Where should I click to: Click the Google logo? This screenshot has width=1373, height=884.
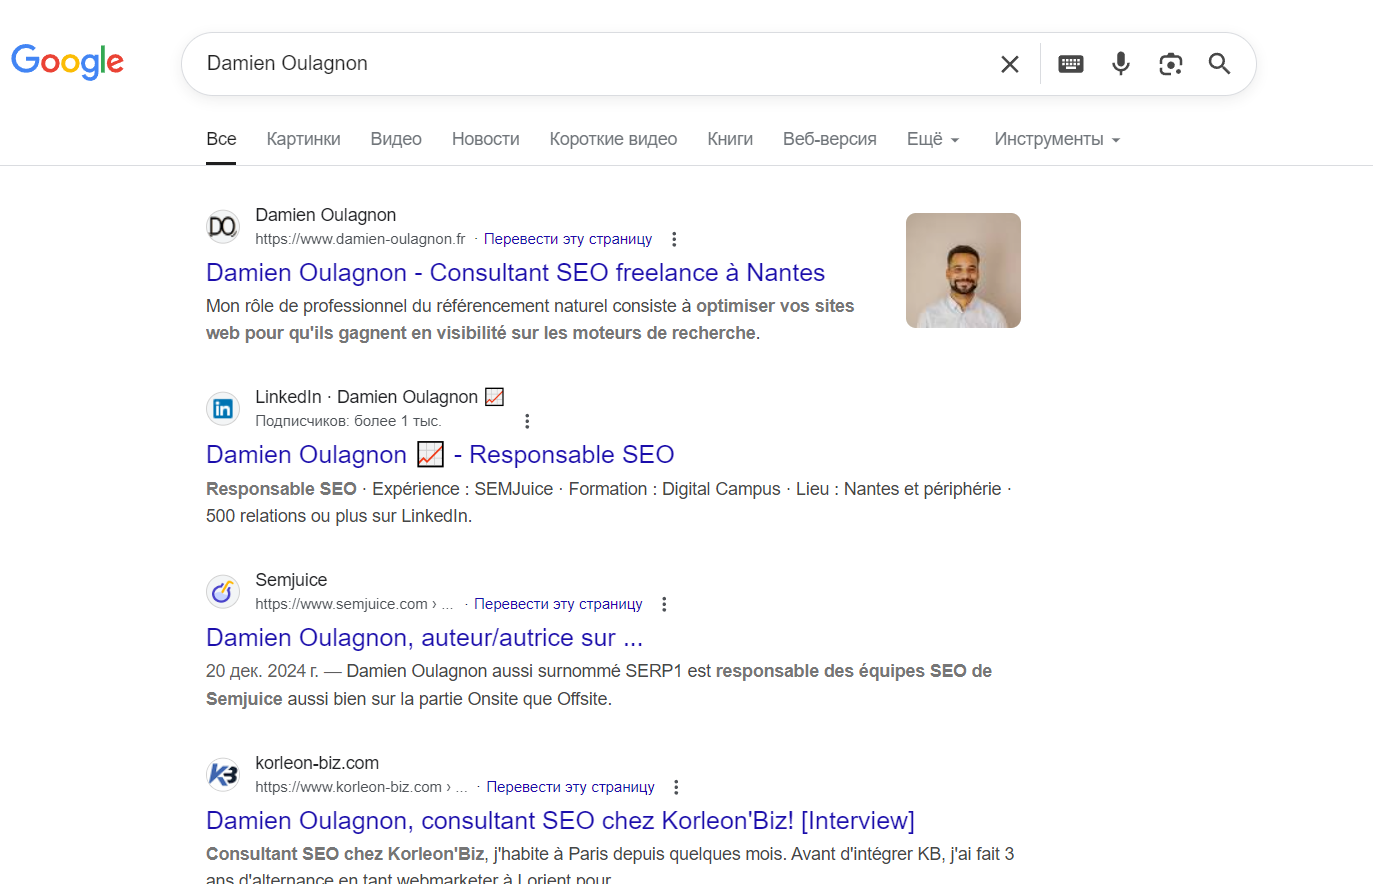(x=67, y=62)
